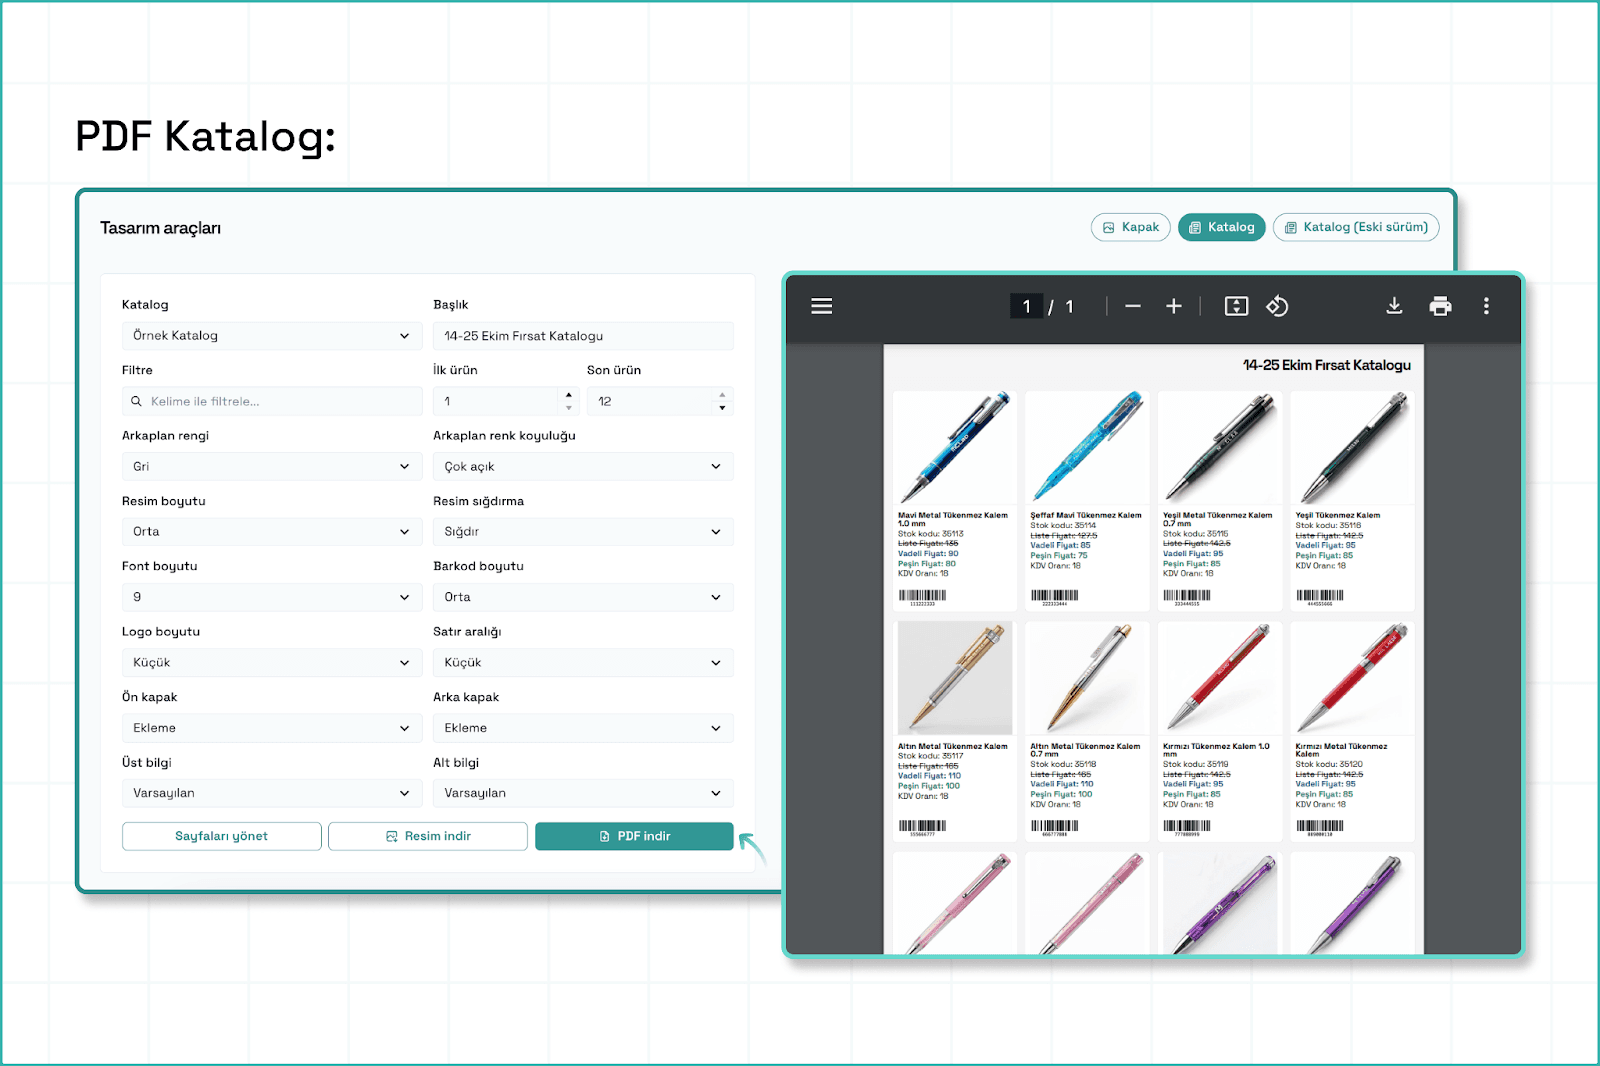This screenshot has width=1600, height=1066.
Task: Increase the İlk ürün value with up arrow
Action: pyautogui.click(x=569, y=395)
